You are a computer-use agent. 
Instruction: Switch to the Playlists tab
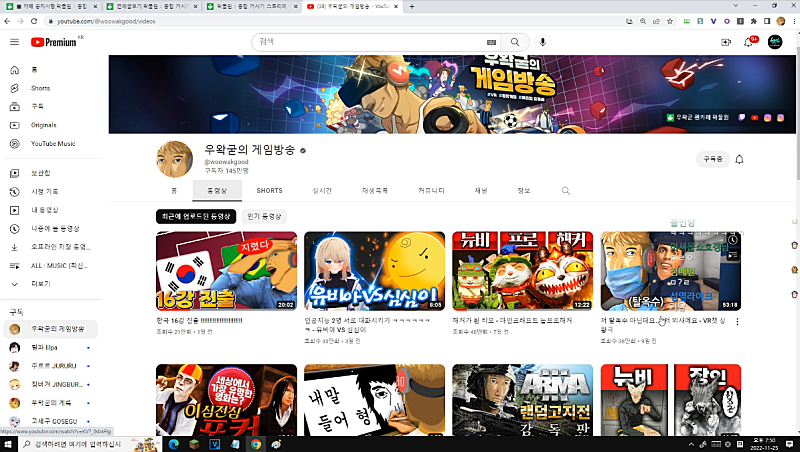(375, 190)
